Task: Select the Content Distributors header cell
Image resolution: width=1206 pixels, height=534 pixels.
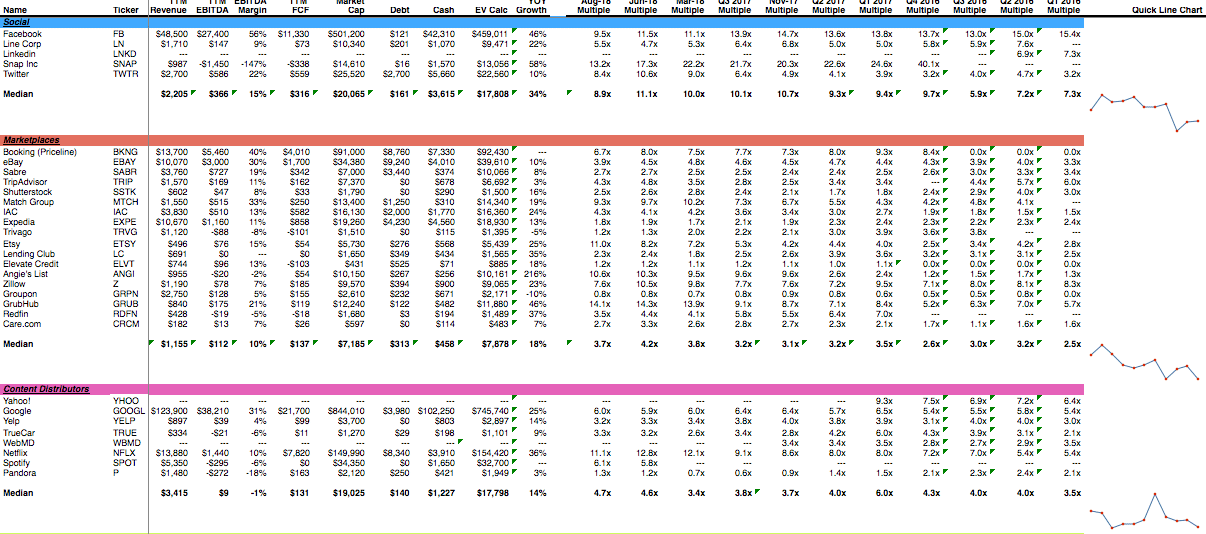Action: coord(45,388)
